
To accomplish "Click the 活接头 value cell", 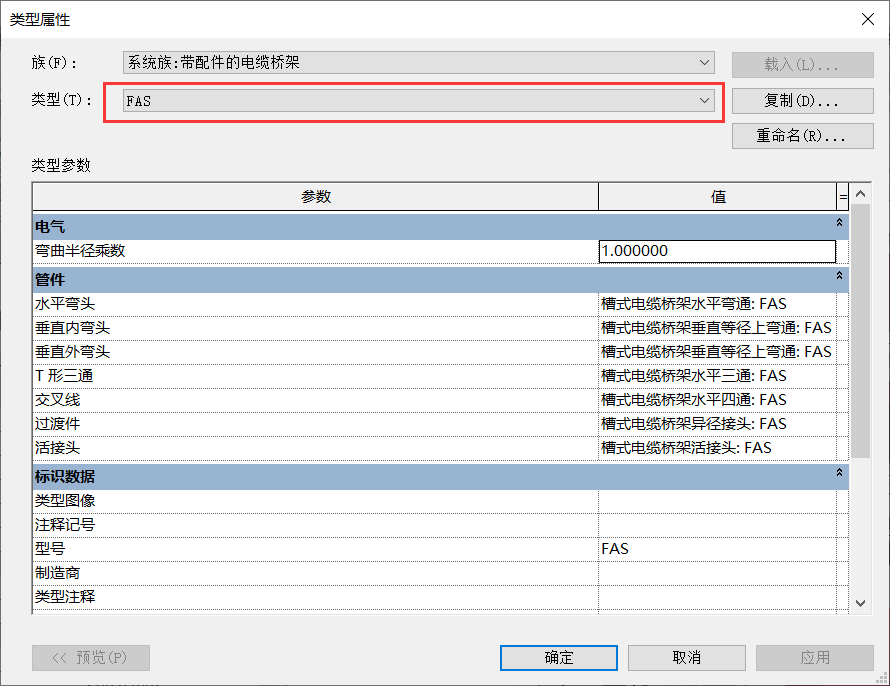I will (x=716, y=448).
